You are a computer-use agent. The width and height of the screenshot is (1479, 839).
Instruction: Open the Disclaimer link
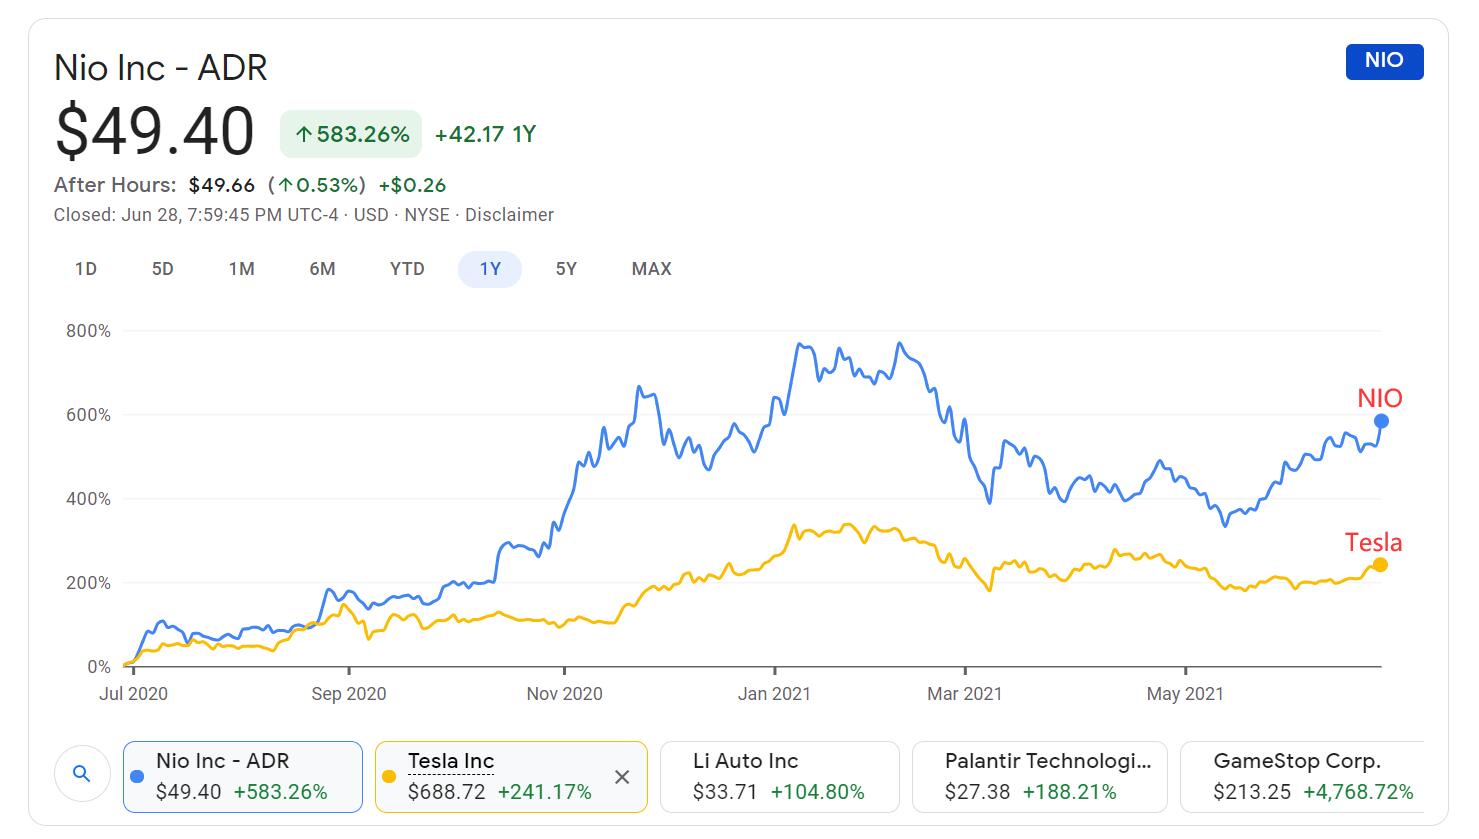pyautogui.click(x=509, y=215)
